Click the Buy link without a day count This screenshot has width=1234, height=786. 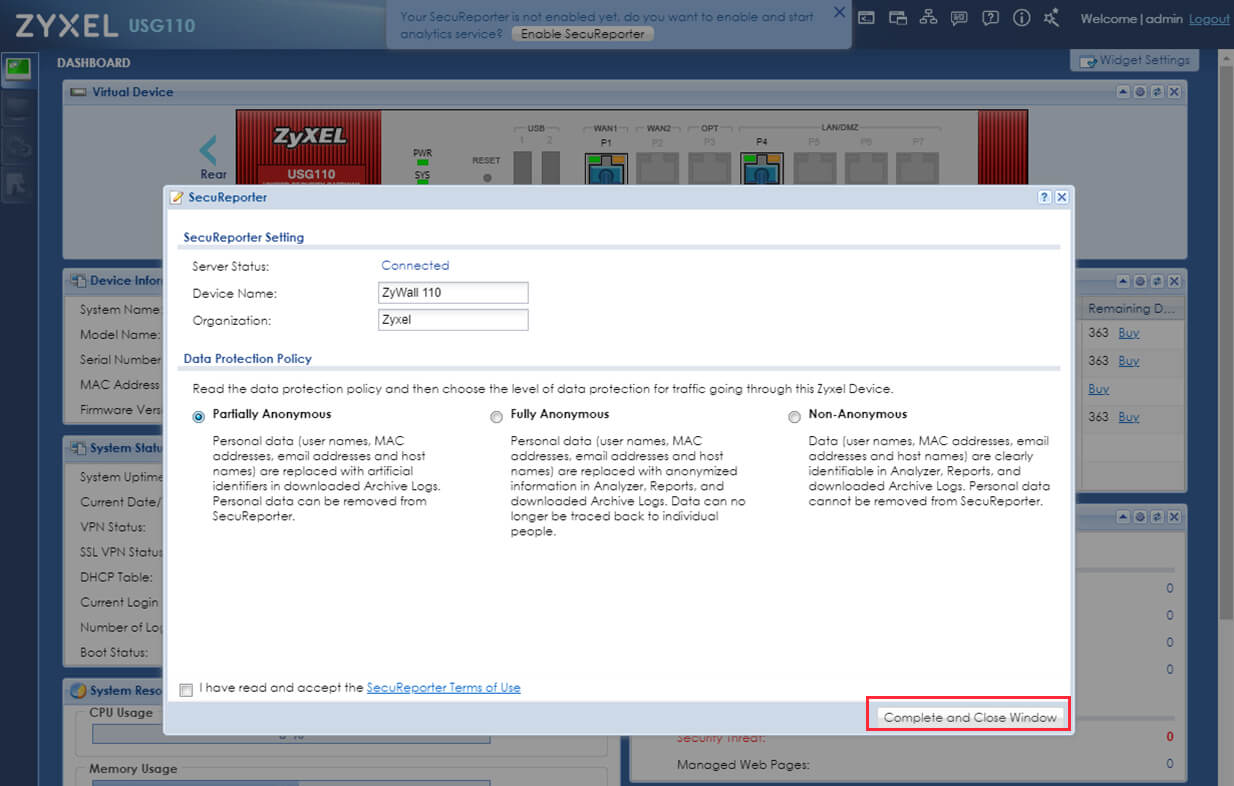1099,389
